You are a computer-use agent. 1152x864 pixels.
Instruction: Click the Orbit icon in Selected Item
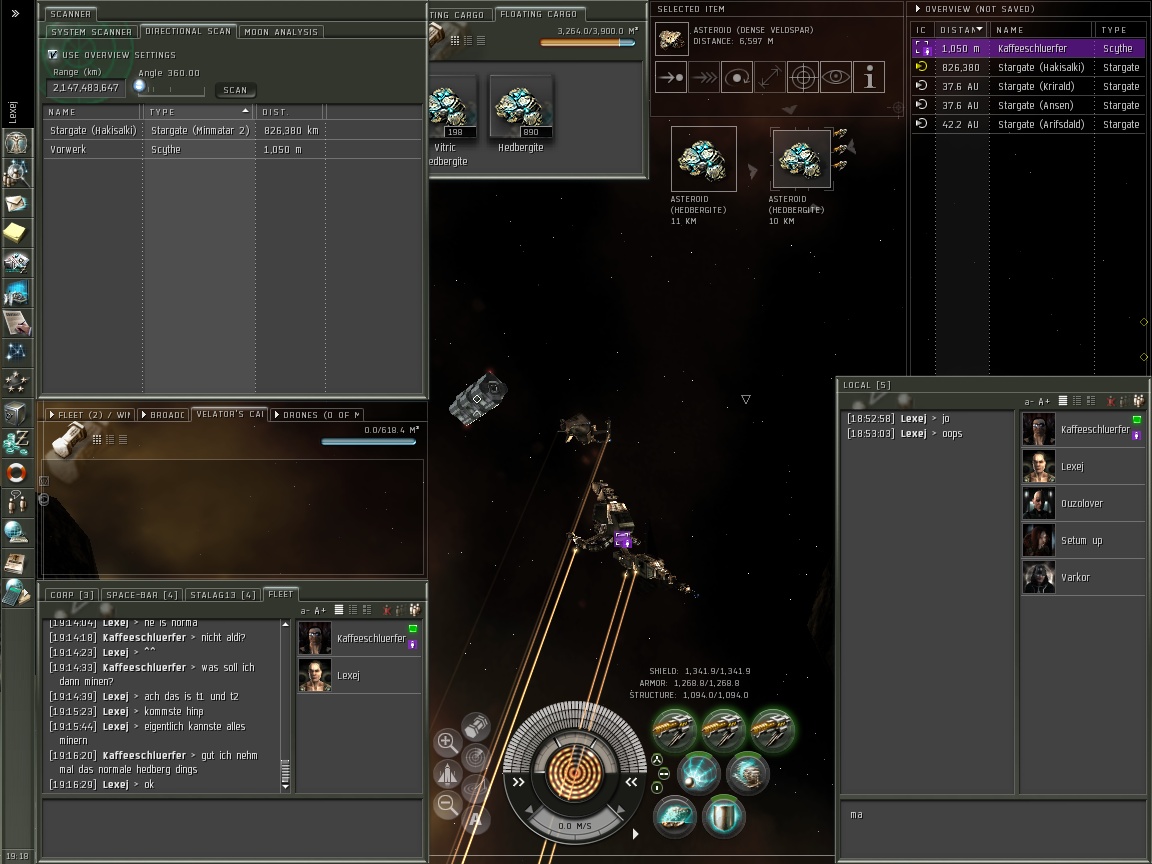point(737,77)
